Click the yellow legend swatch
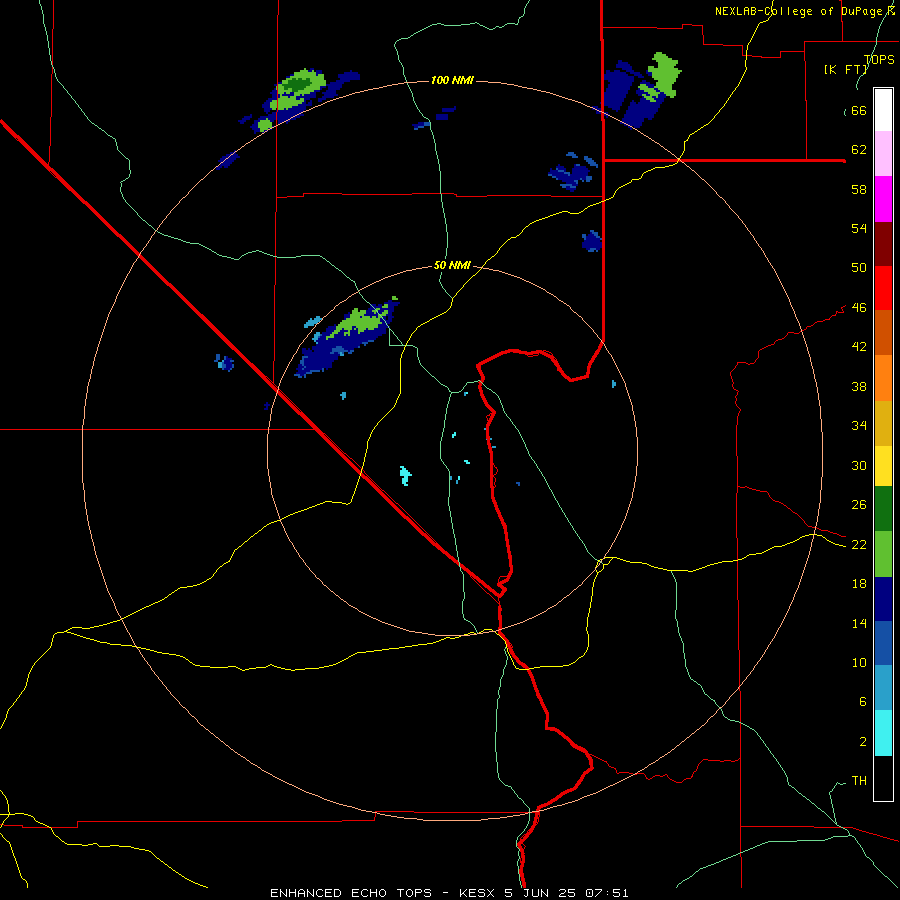Screen dimensions: 900x900 [x=883, y=466]
